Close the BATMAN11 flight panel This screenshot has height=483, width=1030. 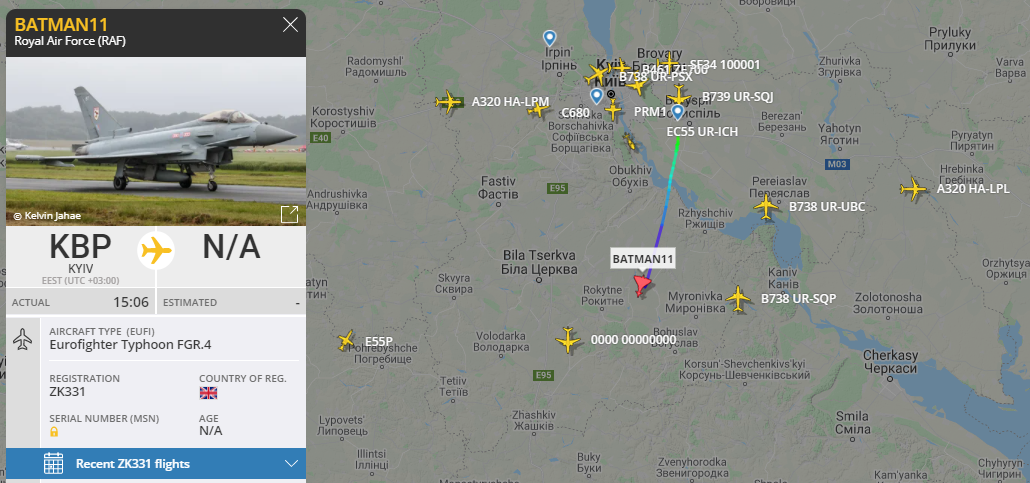tap(290, 25)
